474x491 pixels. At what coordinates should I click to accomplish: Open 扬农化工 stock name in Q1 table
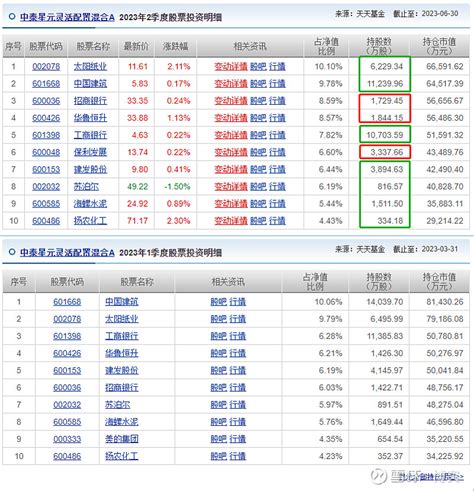[122, 456]
